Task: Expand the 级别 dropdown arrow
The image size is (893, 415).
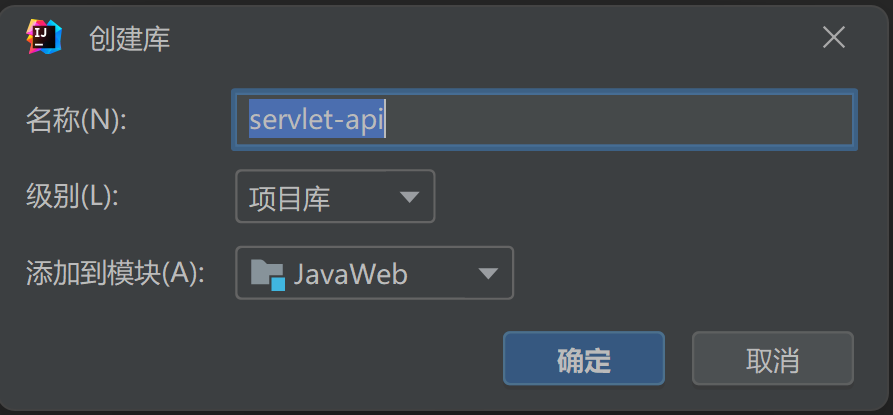Action: (409, 197)
